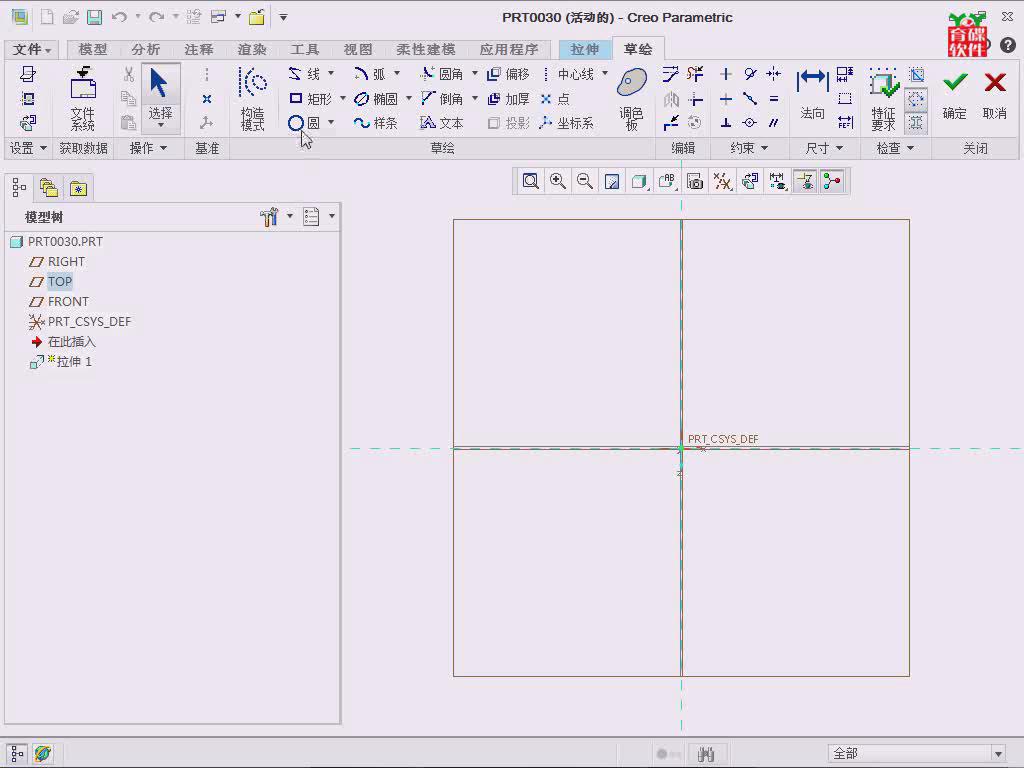
Task: Click the Undo icon in quick access toolbar
Action: click(119, 17)
